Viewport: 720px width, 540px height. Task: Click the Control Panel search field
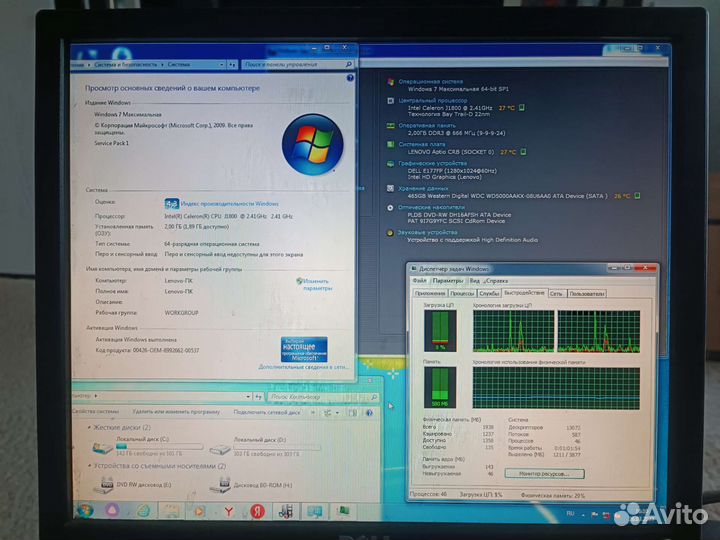pos(298,65)
